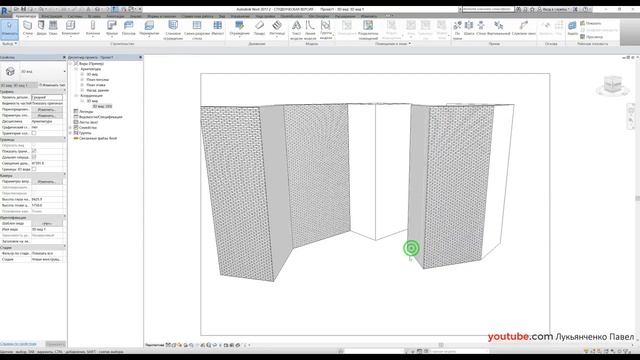Screen dimensions: 640x360
Task: Select the Component (Компонент) tool
Action: tap(71, 28)
